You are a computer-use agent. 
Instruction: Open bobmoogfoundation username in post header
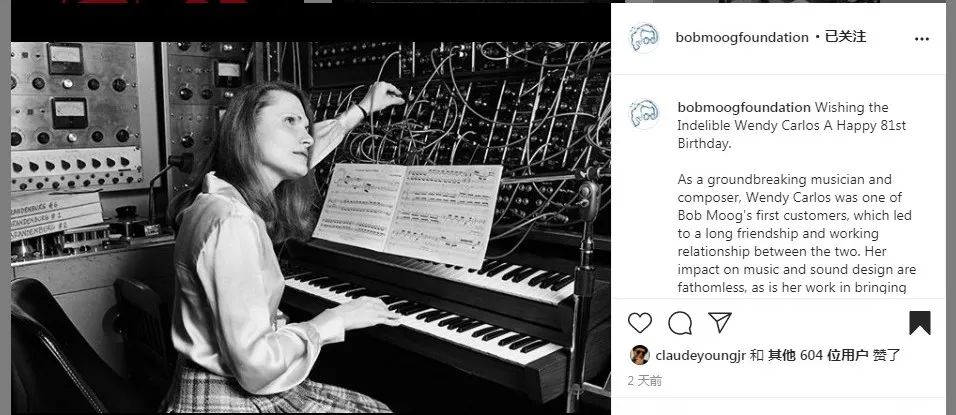tap(742, 37)
